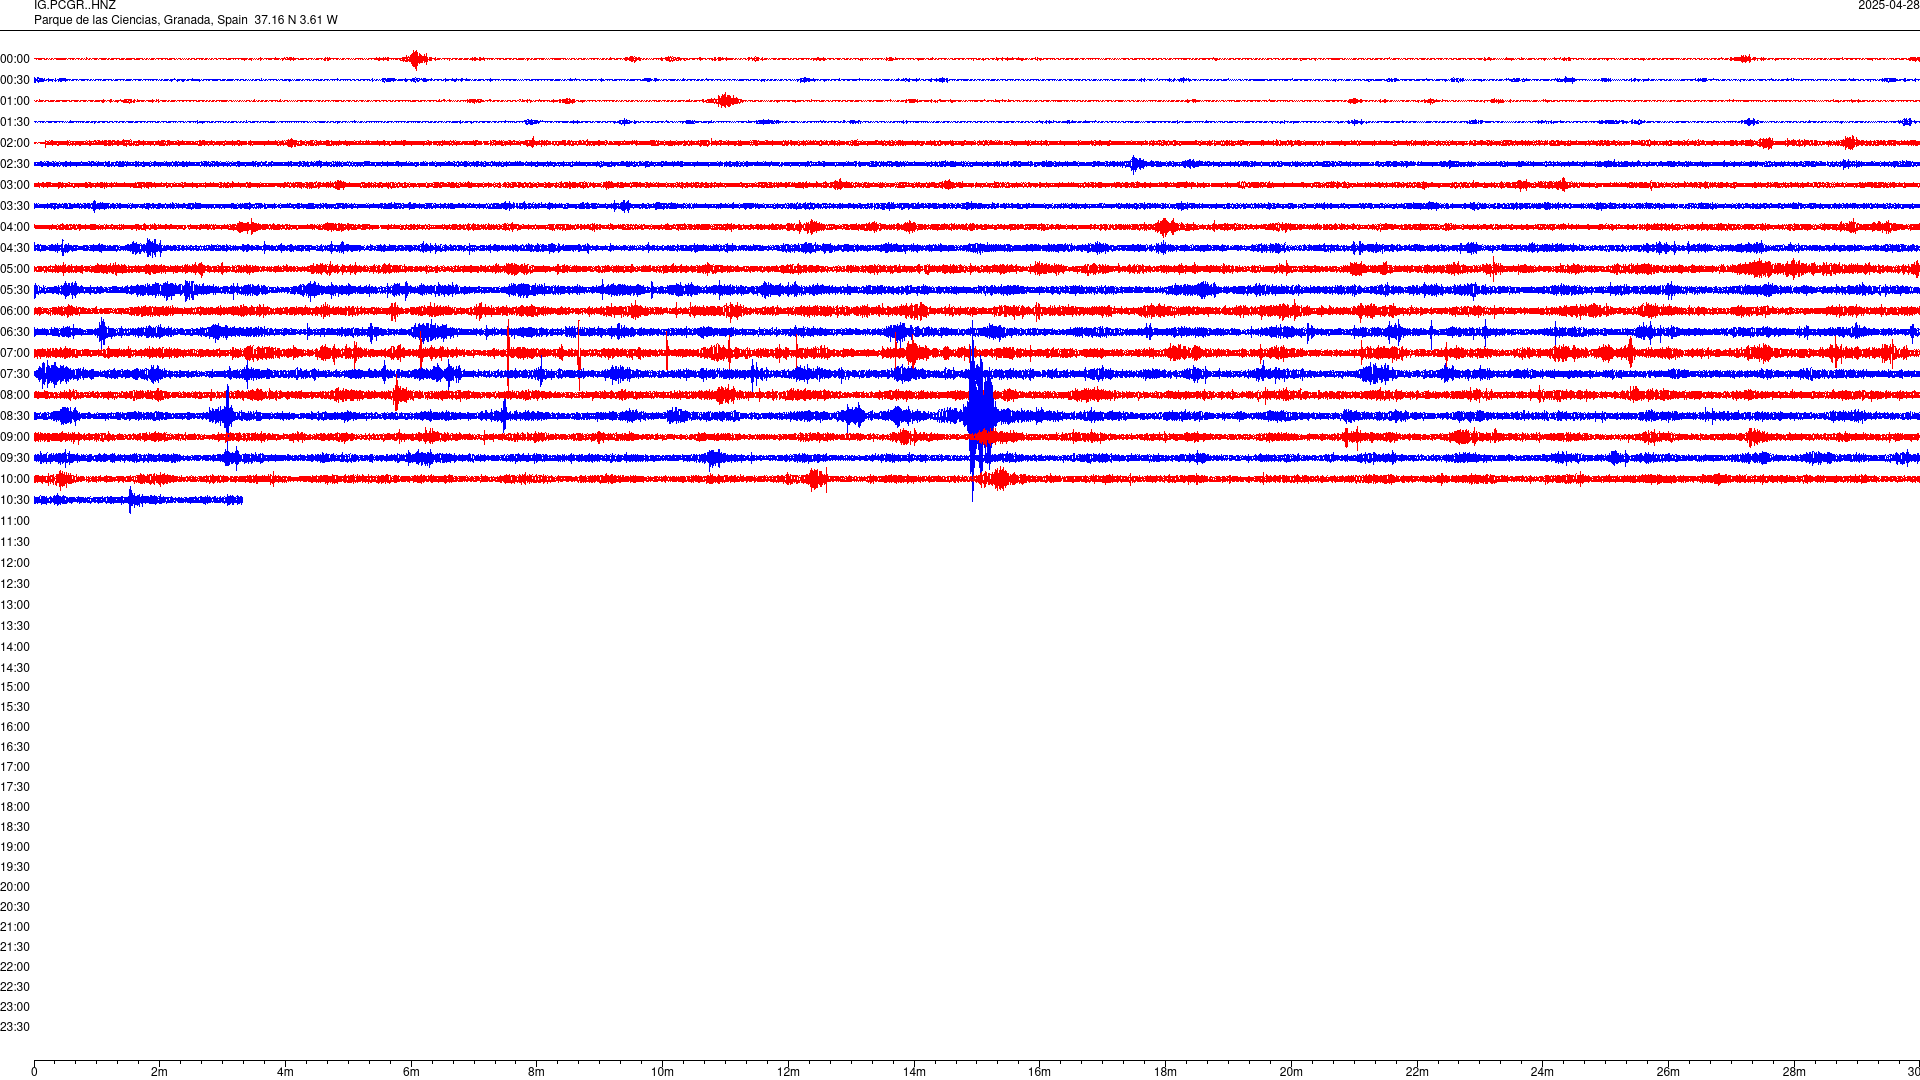Click the 03:30 time label
This screenshot has height=1080, width=1920.
pyautogui.click(x=15, y=206)
